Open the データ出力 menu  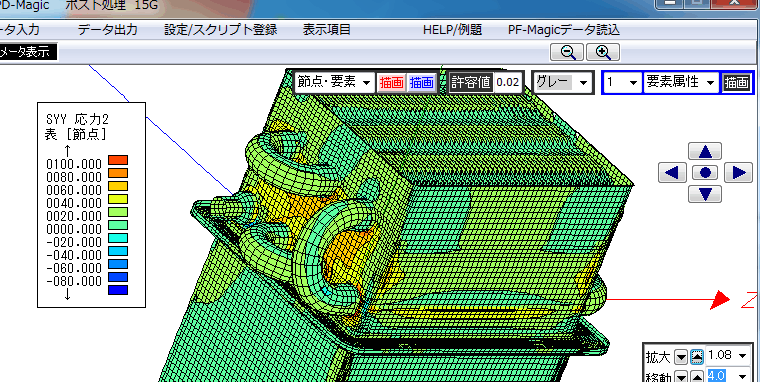coord(108,30)
